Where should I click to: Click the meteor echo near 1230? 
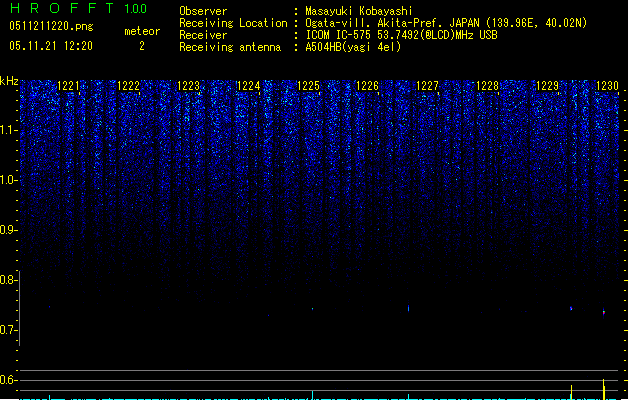[x=604, y=312]
